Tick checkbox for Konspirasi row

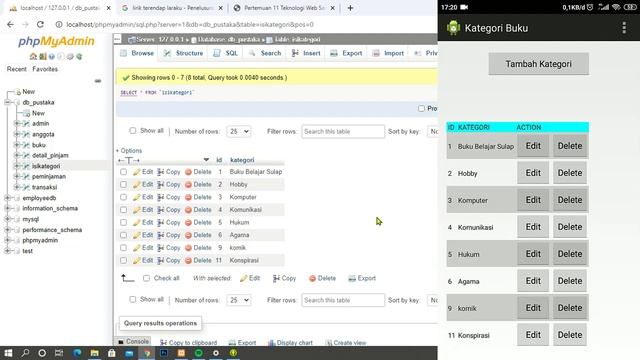tap(123, 260)
